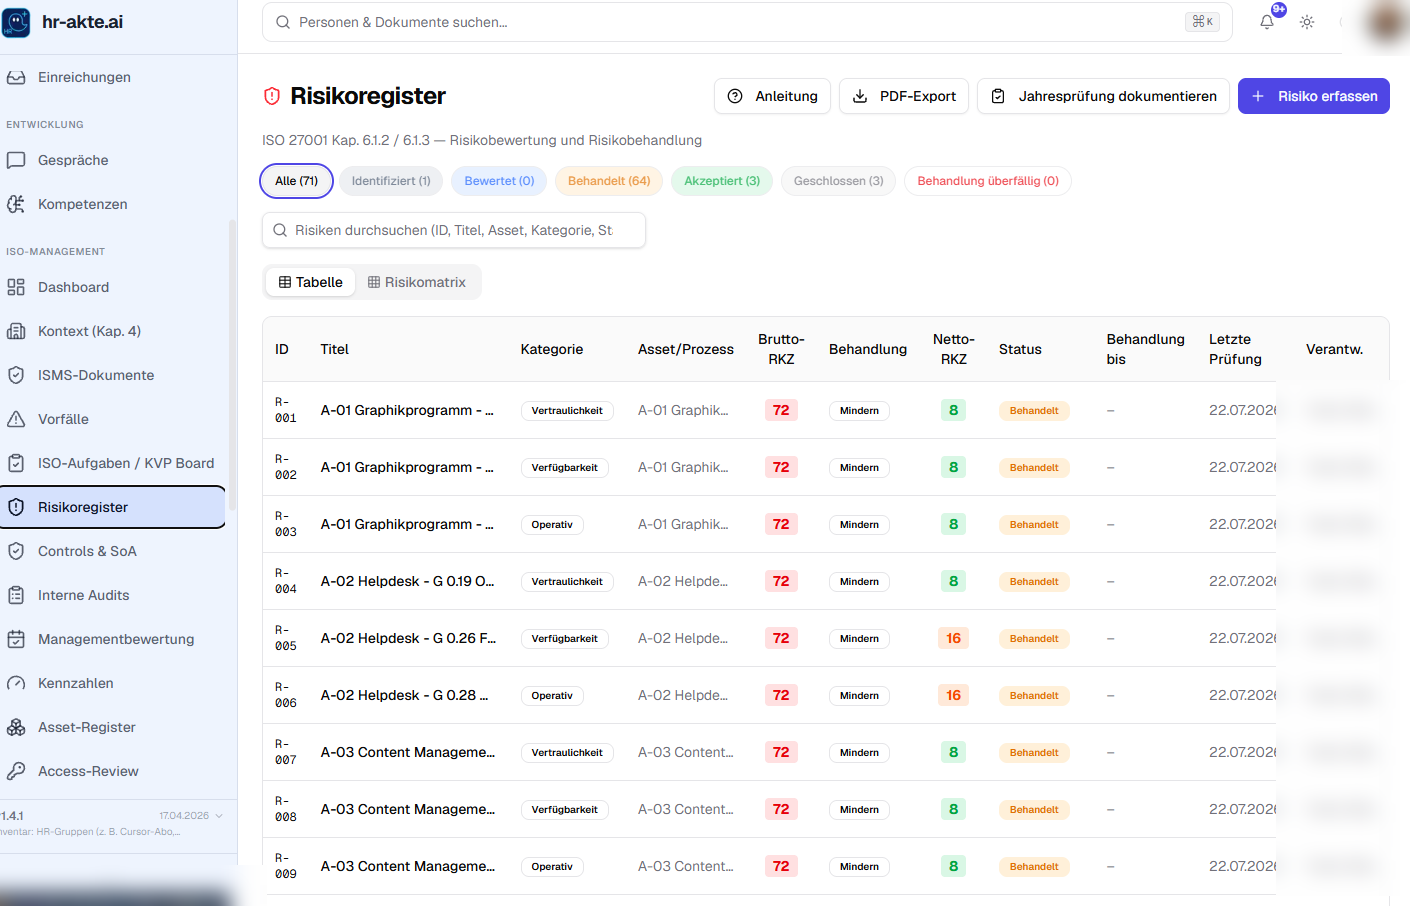This screenshot has width=1410, height=906.
Task: Click the Dashboard grid icon
Action: click(x=16, y=287)
